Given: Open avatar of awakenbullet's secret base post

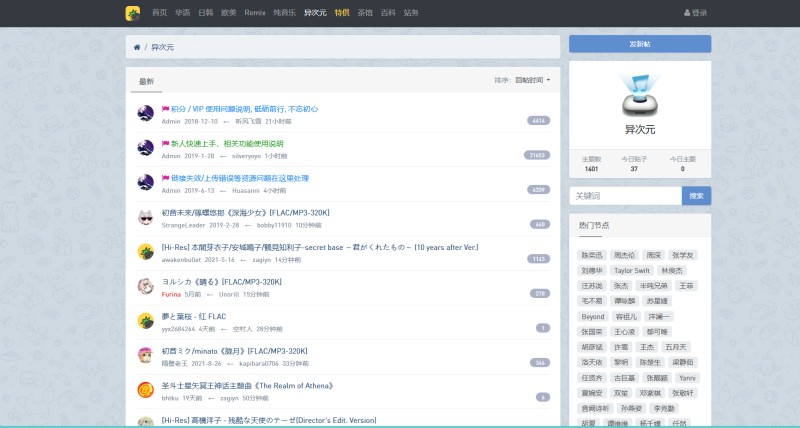Looking at the screenshot, I should 145,252.
